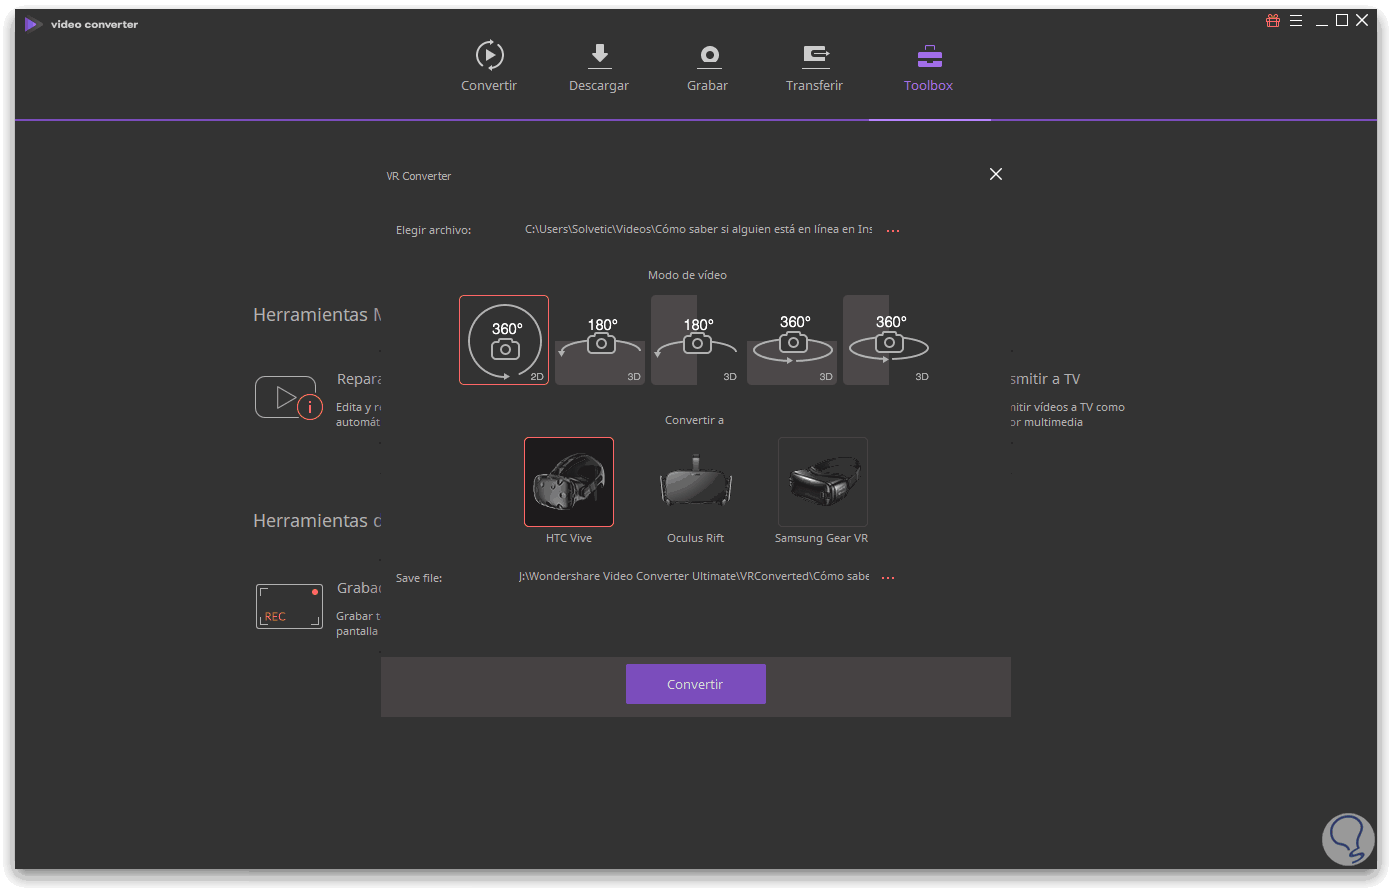Viewport: 1392px width, 892px height.
Task: Click the 'Elegir archivo:' label
Action: point(434,230)
